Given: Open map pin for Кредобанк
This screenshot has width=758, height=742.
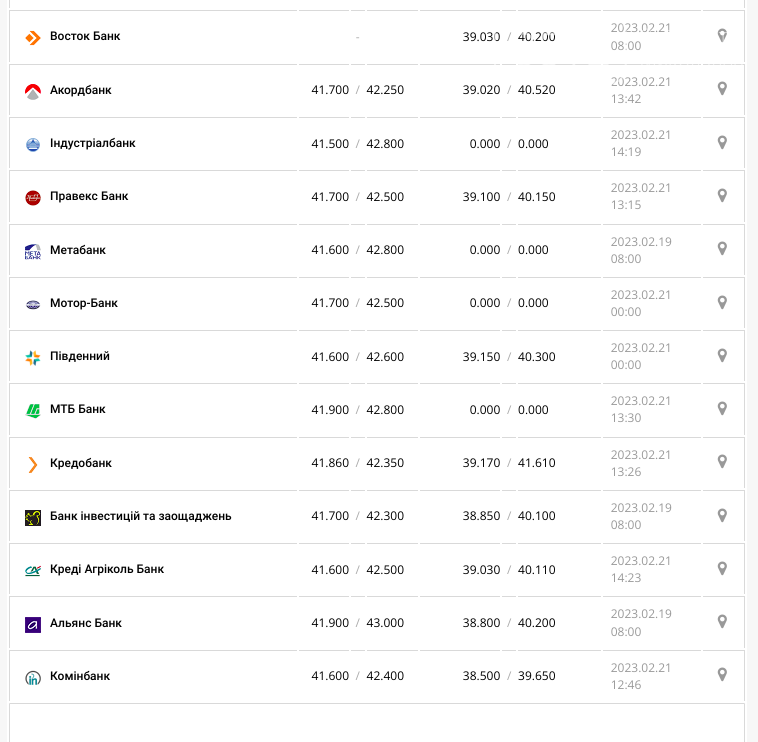Looking at the screenshot, I should coord(722,462).
